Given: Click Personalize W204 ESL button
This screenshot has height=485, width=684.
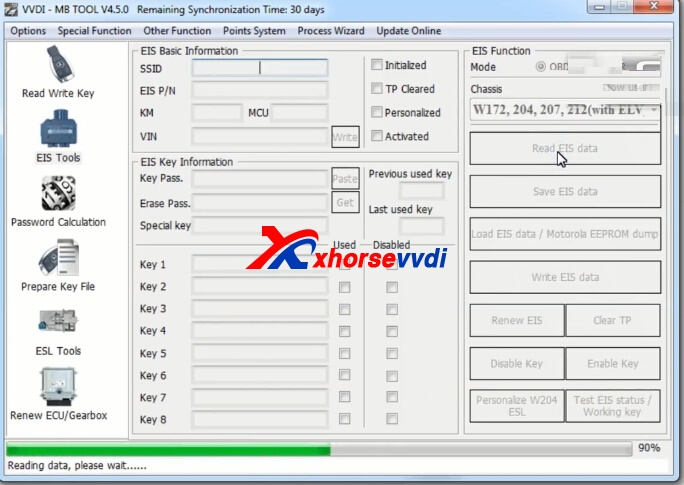Looking at the screenshot, I should [517, 406].
